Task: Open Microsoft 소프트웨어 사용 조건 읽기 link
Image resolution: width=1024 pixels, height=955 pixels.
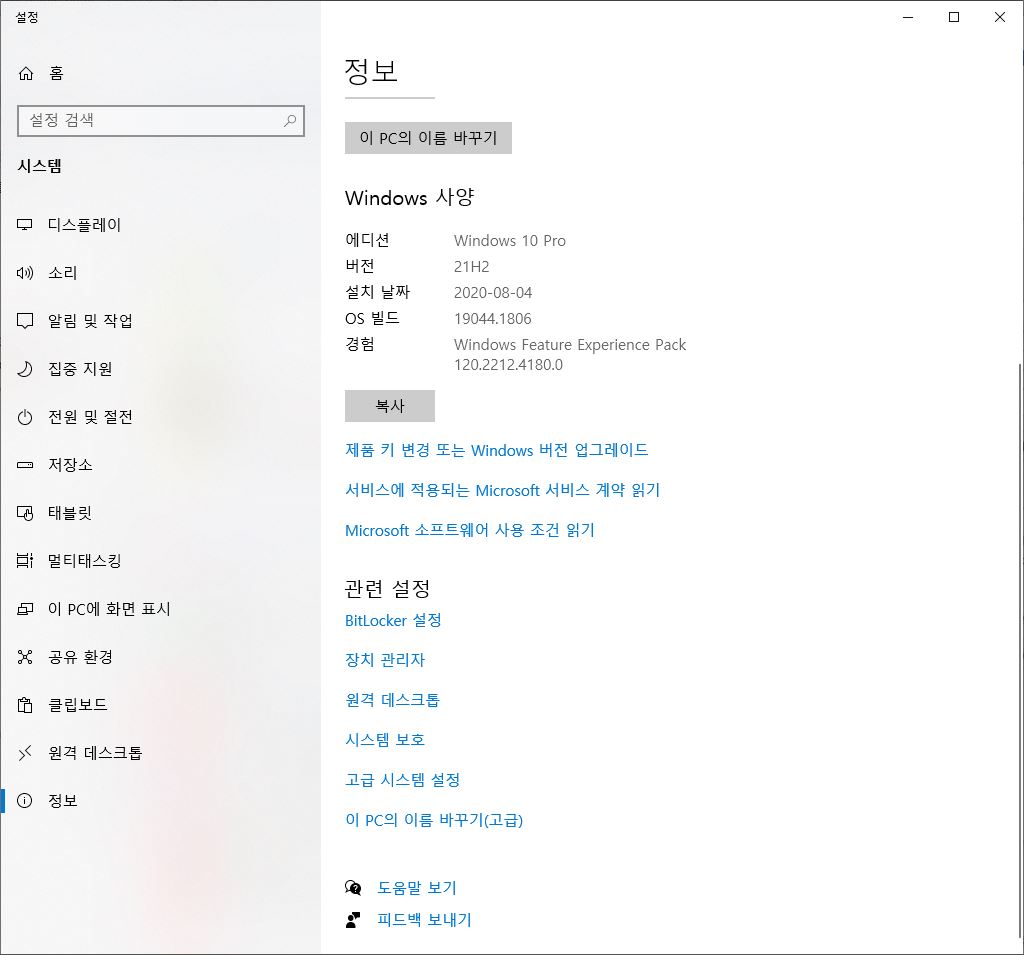Action: click(470, 530)
